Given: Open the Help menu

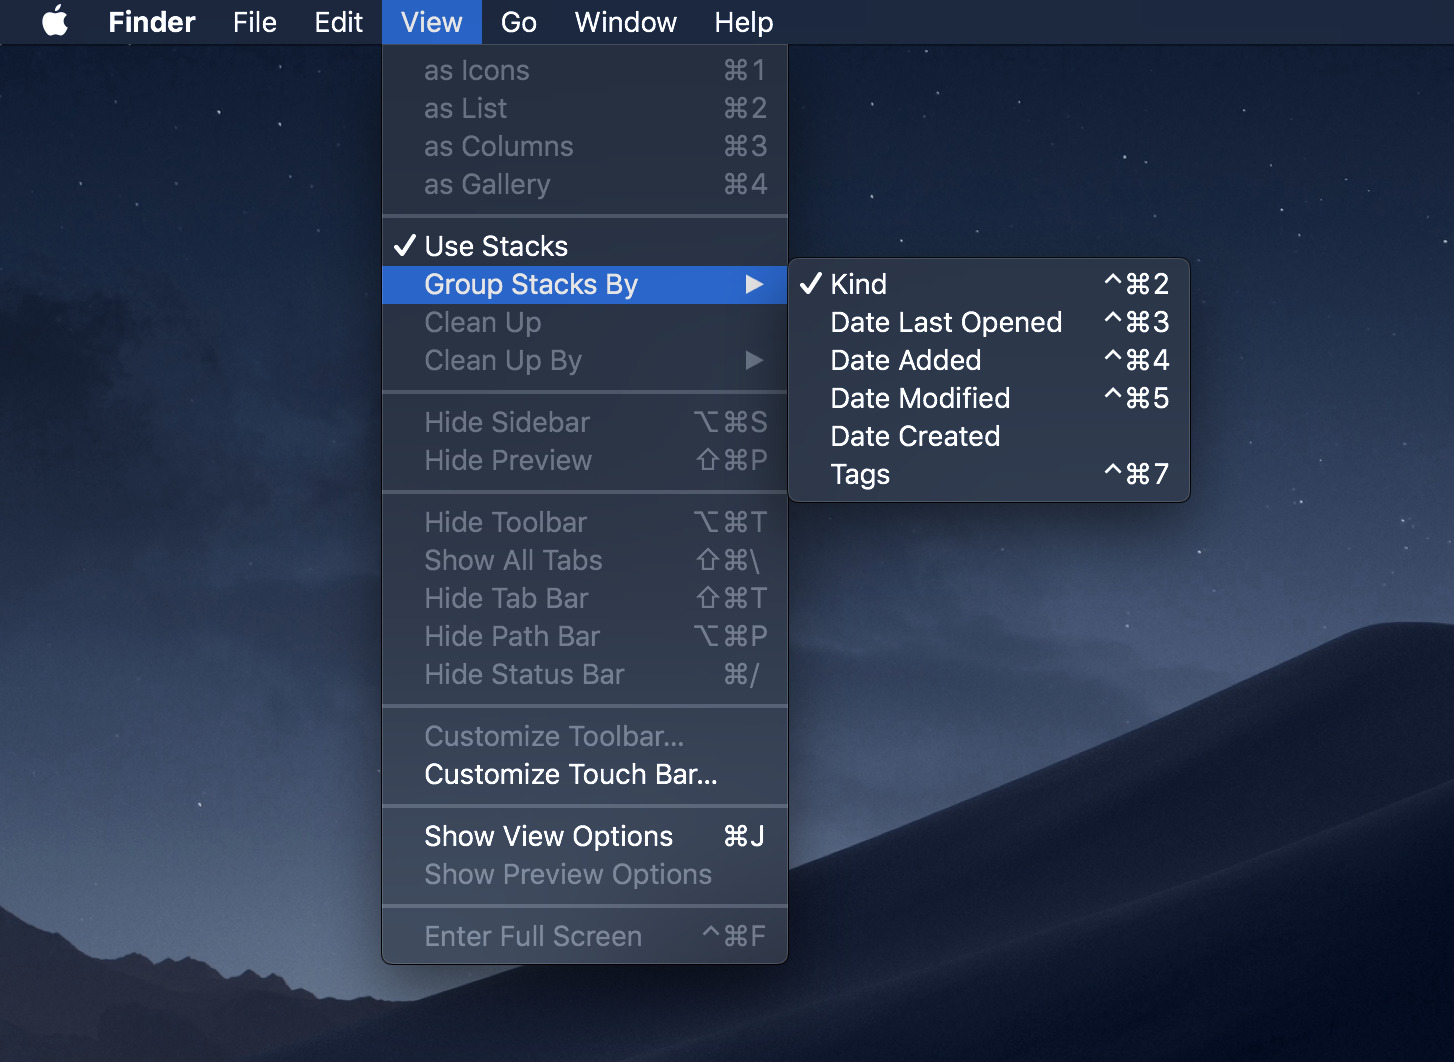Looking at the screenshot, I should [x=743, y=22].
